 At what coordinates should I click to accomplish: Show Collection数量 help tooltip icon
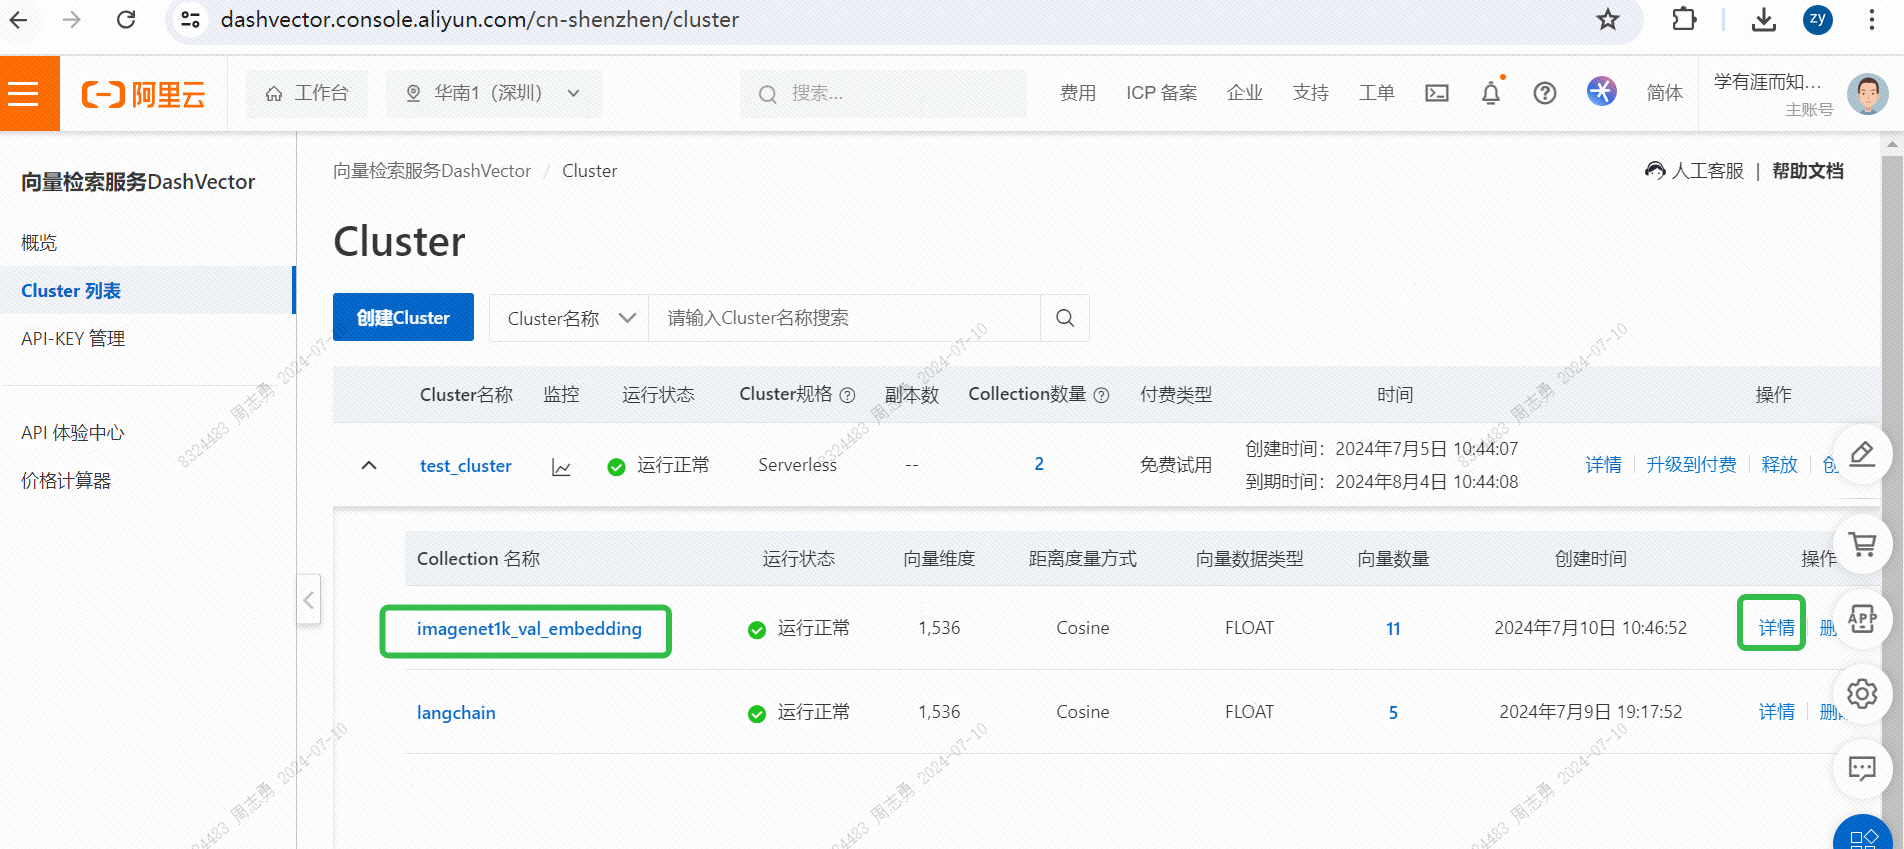[x=1102, y=395]
